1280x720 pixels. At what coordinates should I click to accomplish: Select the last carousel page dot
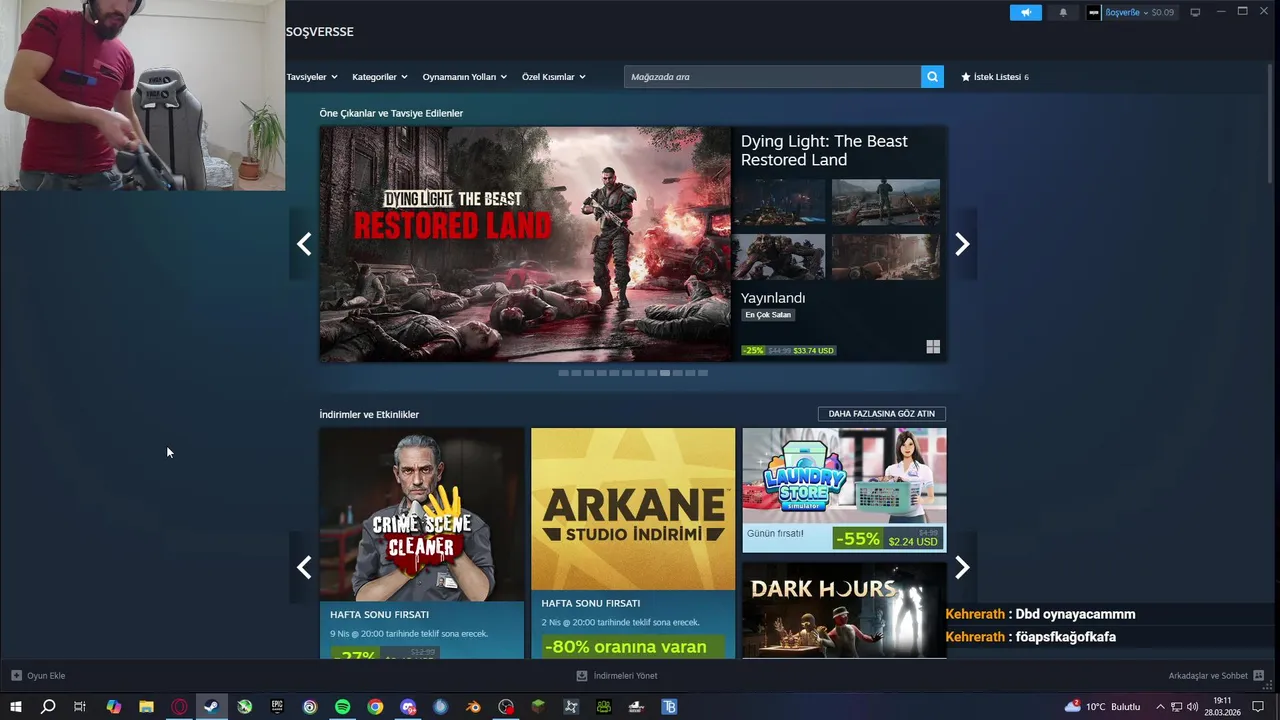[703, 373]
